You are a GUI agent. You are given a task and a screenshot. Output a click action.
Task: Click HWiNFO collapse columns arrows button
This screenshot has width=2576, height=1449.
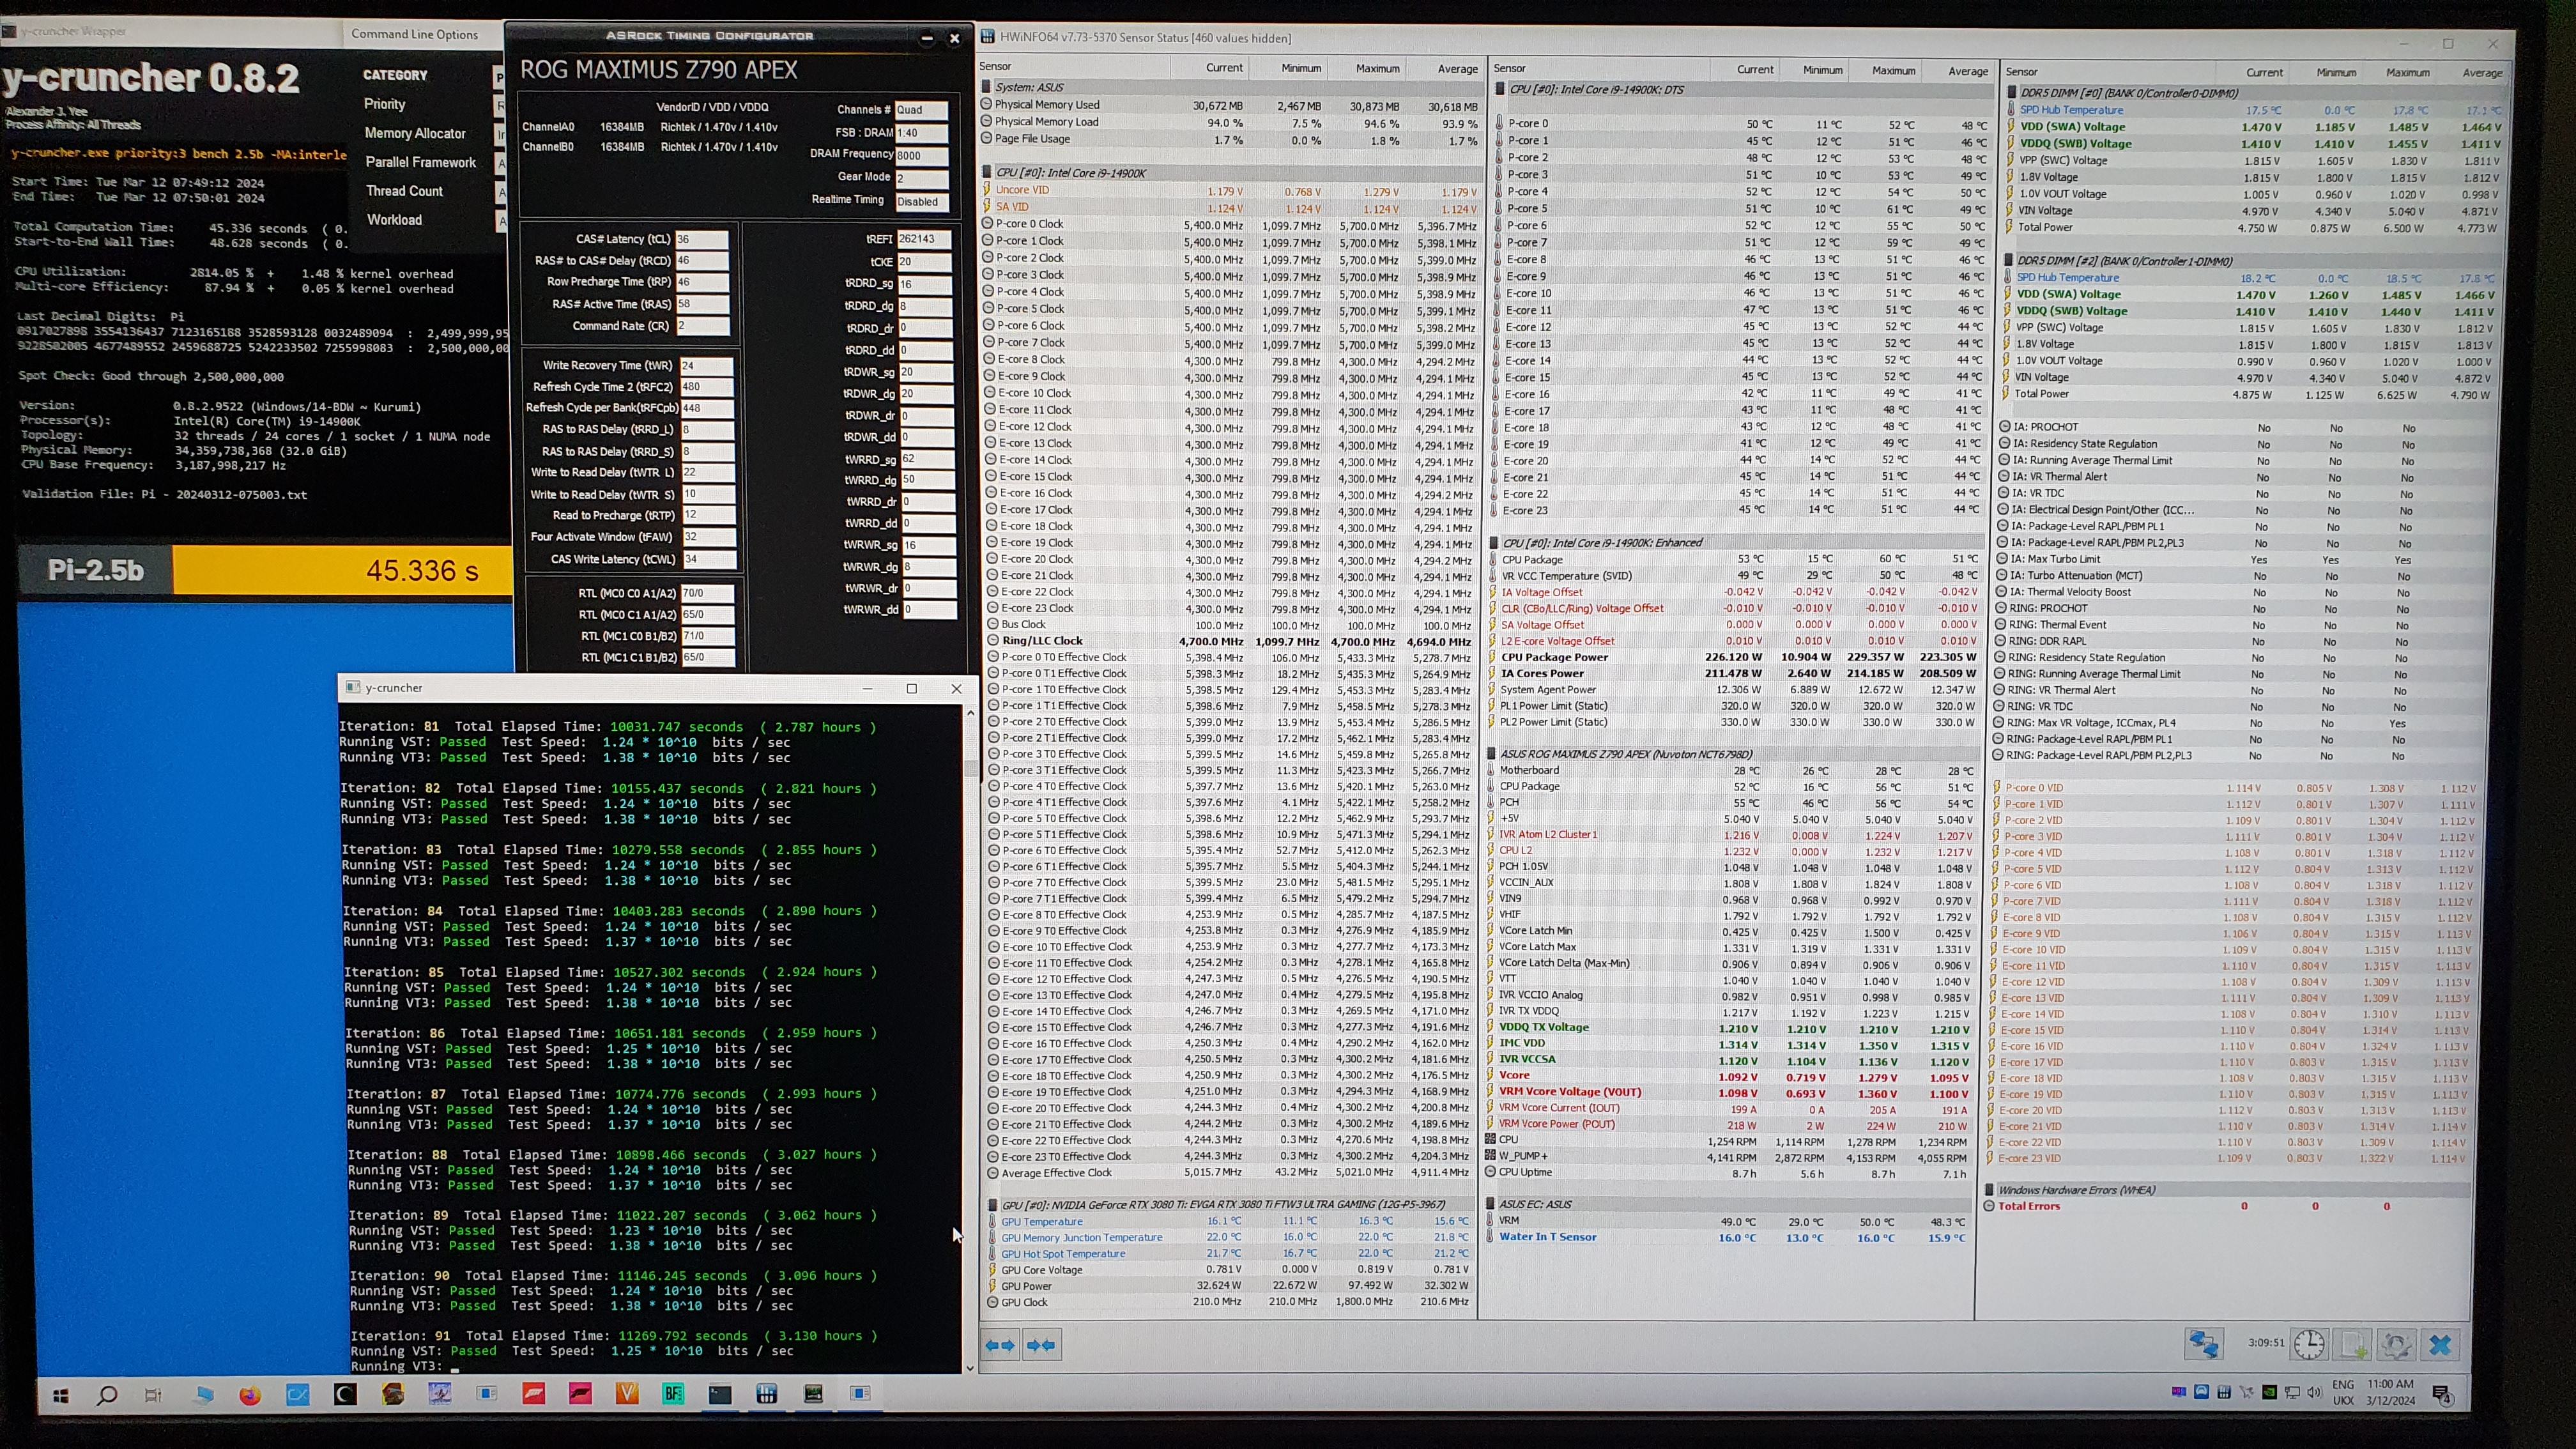tap(1041, 1345)
